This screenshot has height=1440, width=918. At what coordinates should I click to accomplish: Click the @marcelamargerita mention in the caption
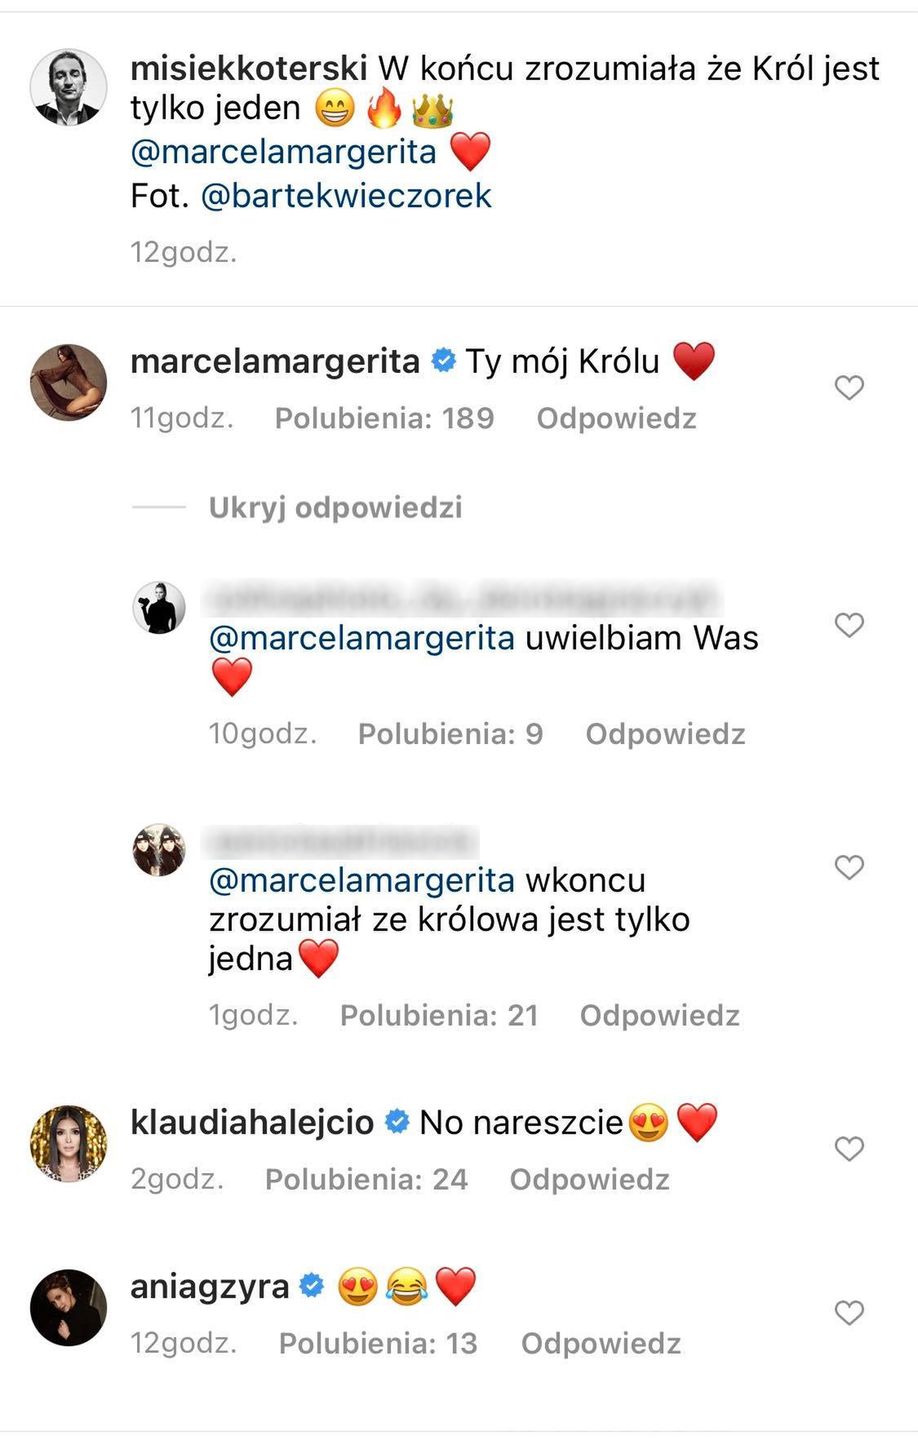pyautogui.click(x=283, y=152)
